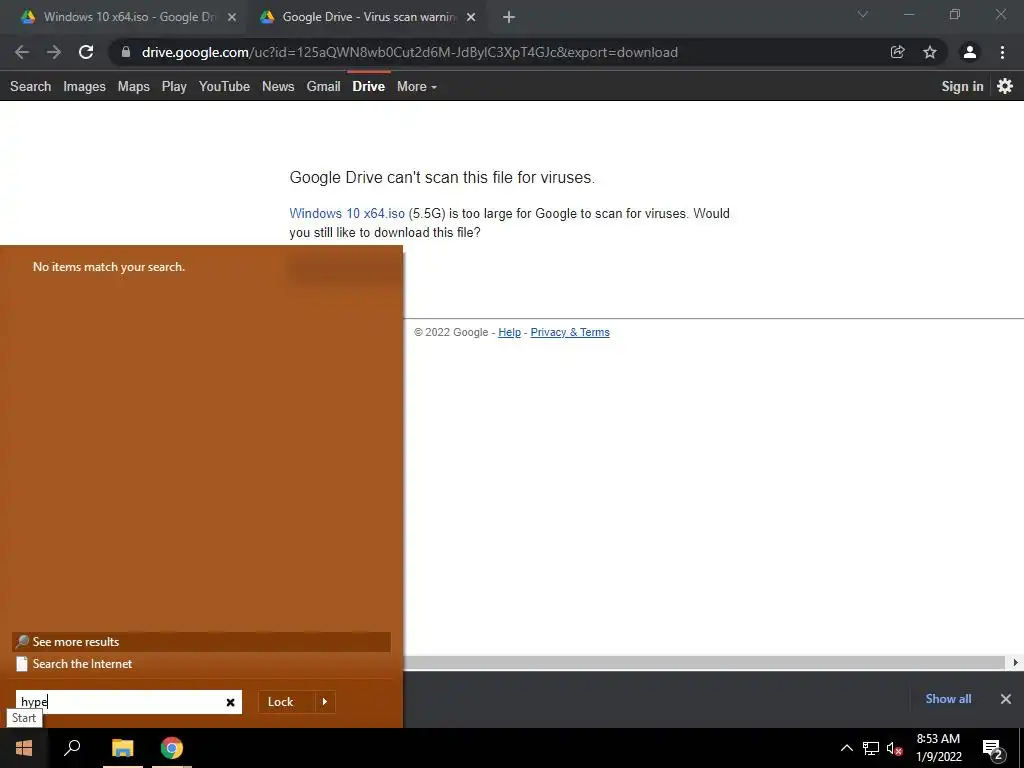Close the Windows 10 x64.iso tab

pos(232,17)
